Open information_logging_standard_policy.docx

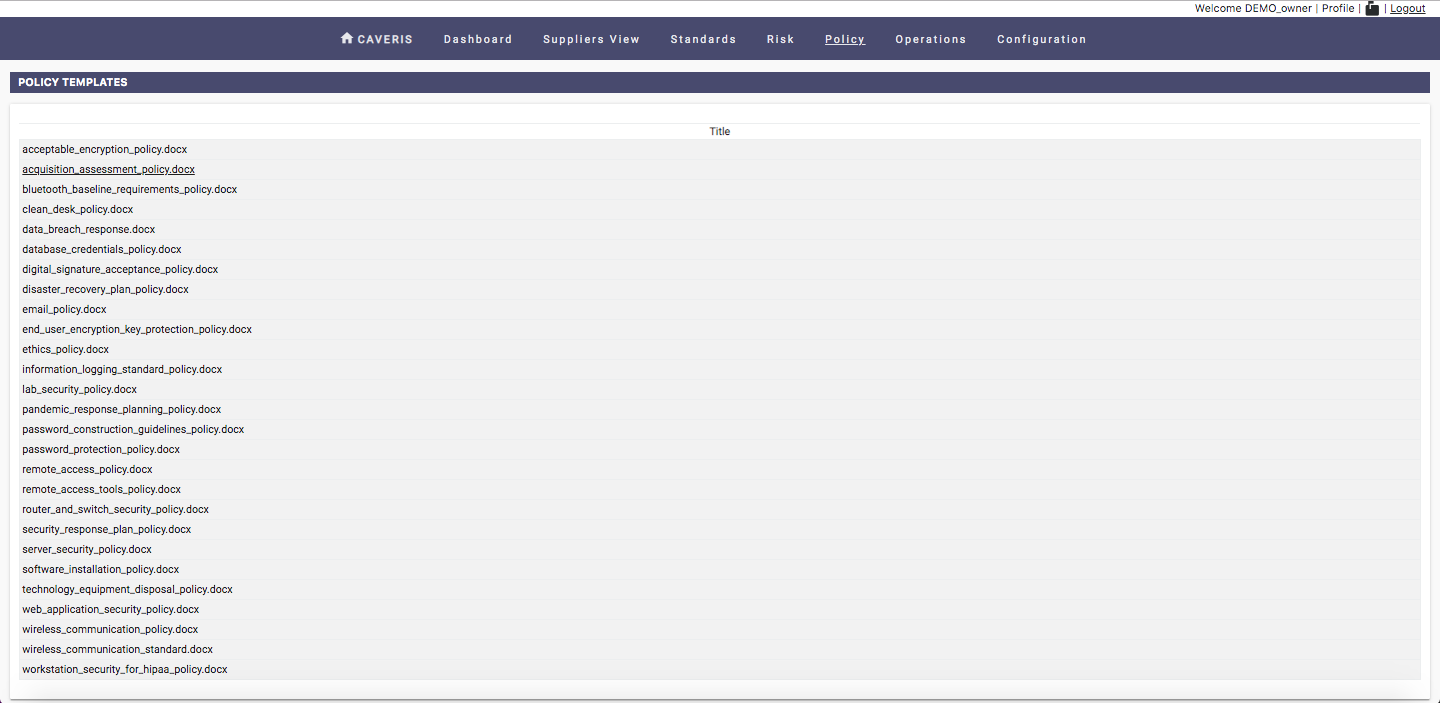point(122,369)
